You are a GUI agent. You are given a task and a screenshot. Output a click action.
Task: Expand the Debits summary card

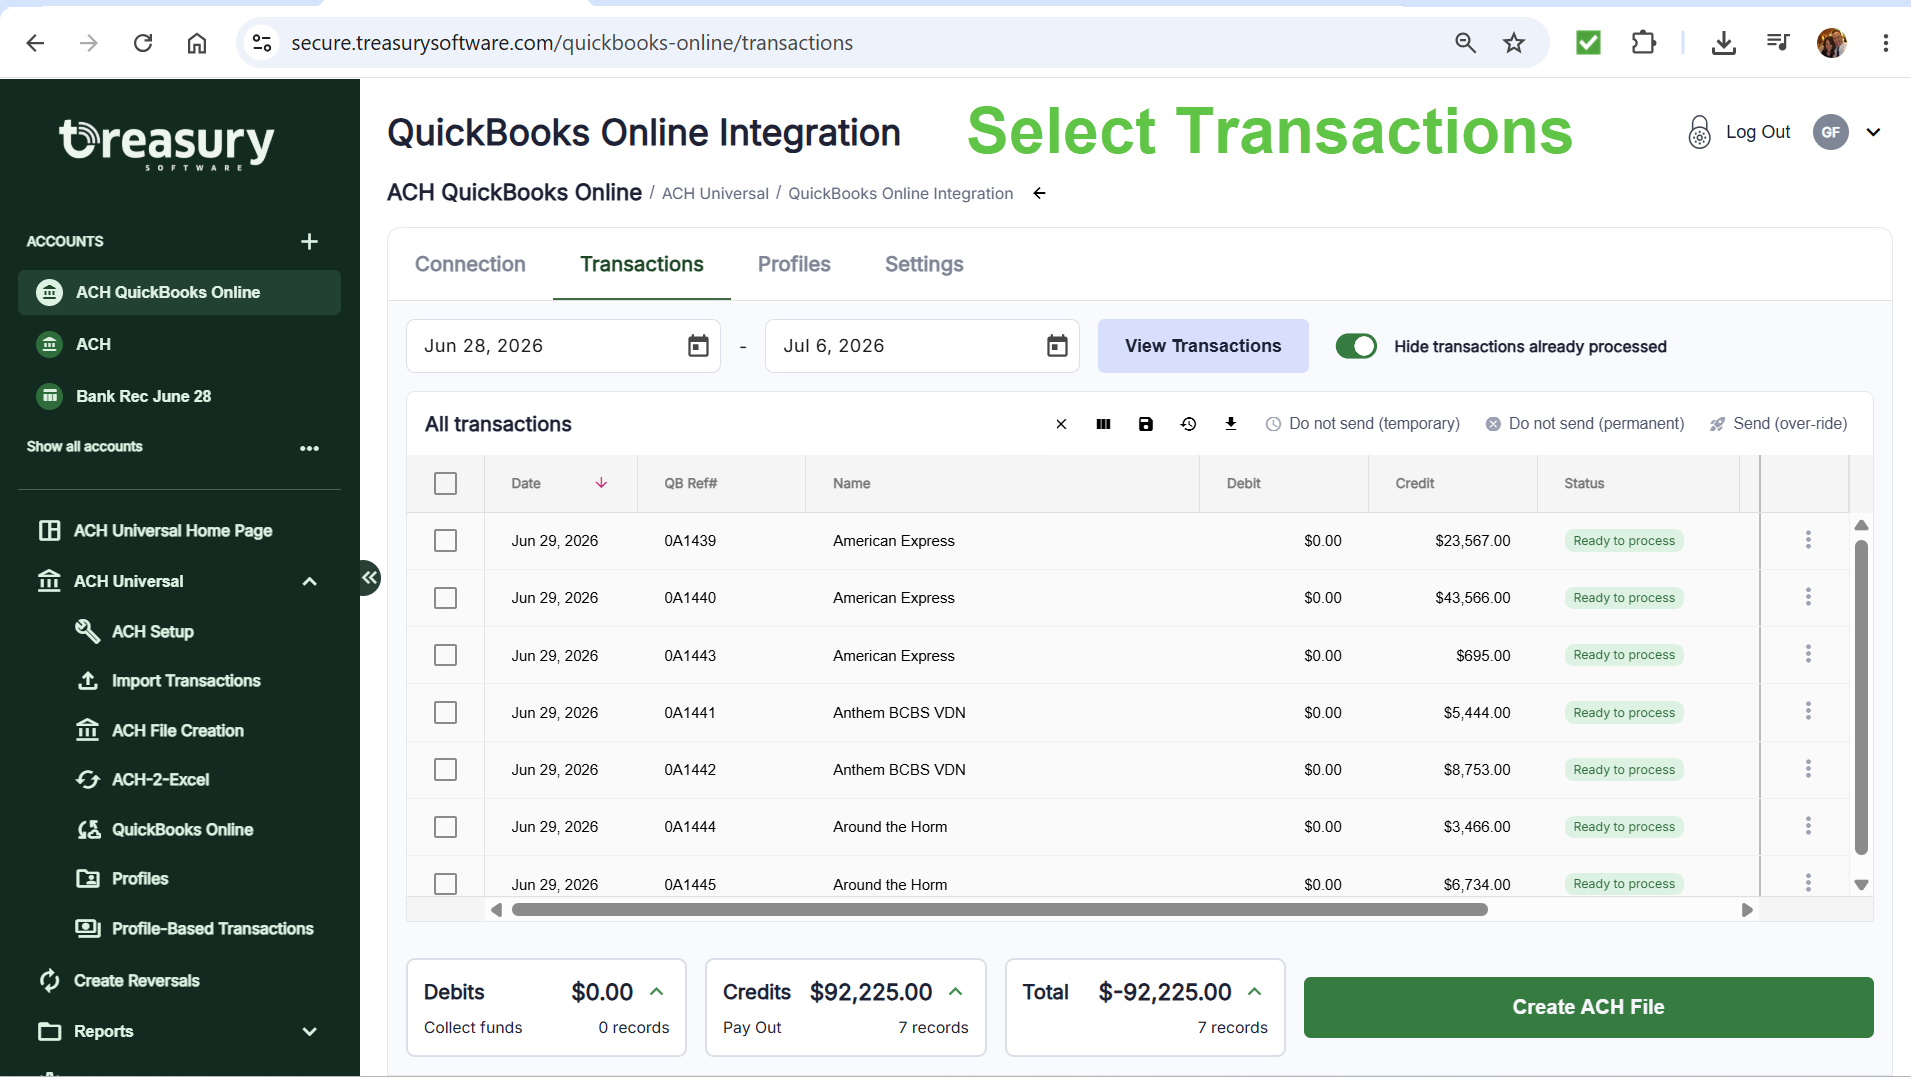[657, 992]
